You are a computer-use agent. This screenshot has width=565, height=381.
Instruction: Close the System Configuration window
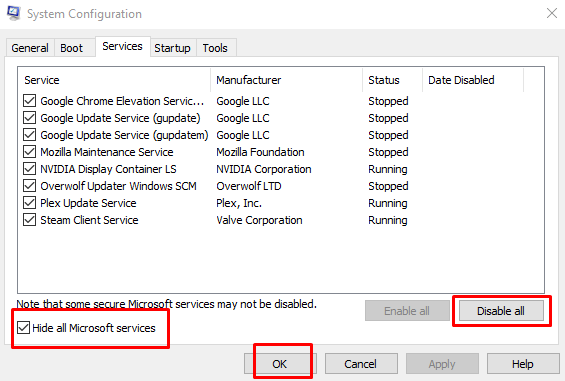[552, 14]
